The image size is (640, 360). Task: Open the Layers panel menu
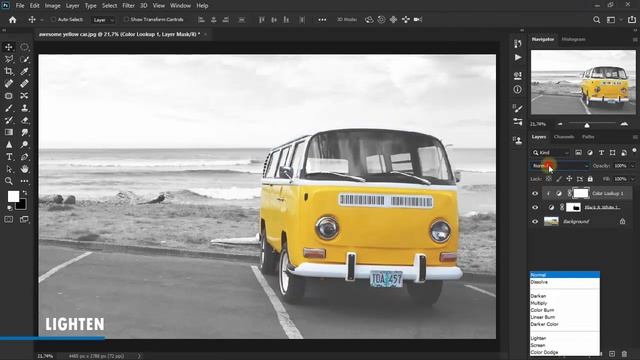(635, 137)
